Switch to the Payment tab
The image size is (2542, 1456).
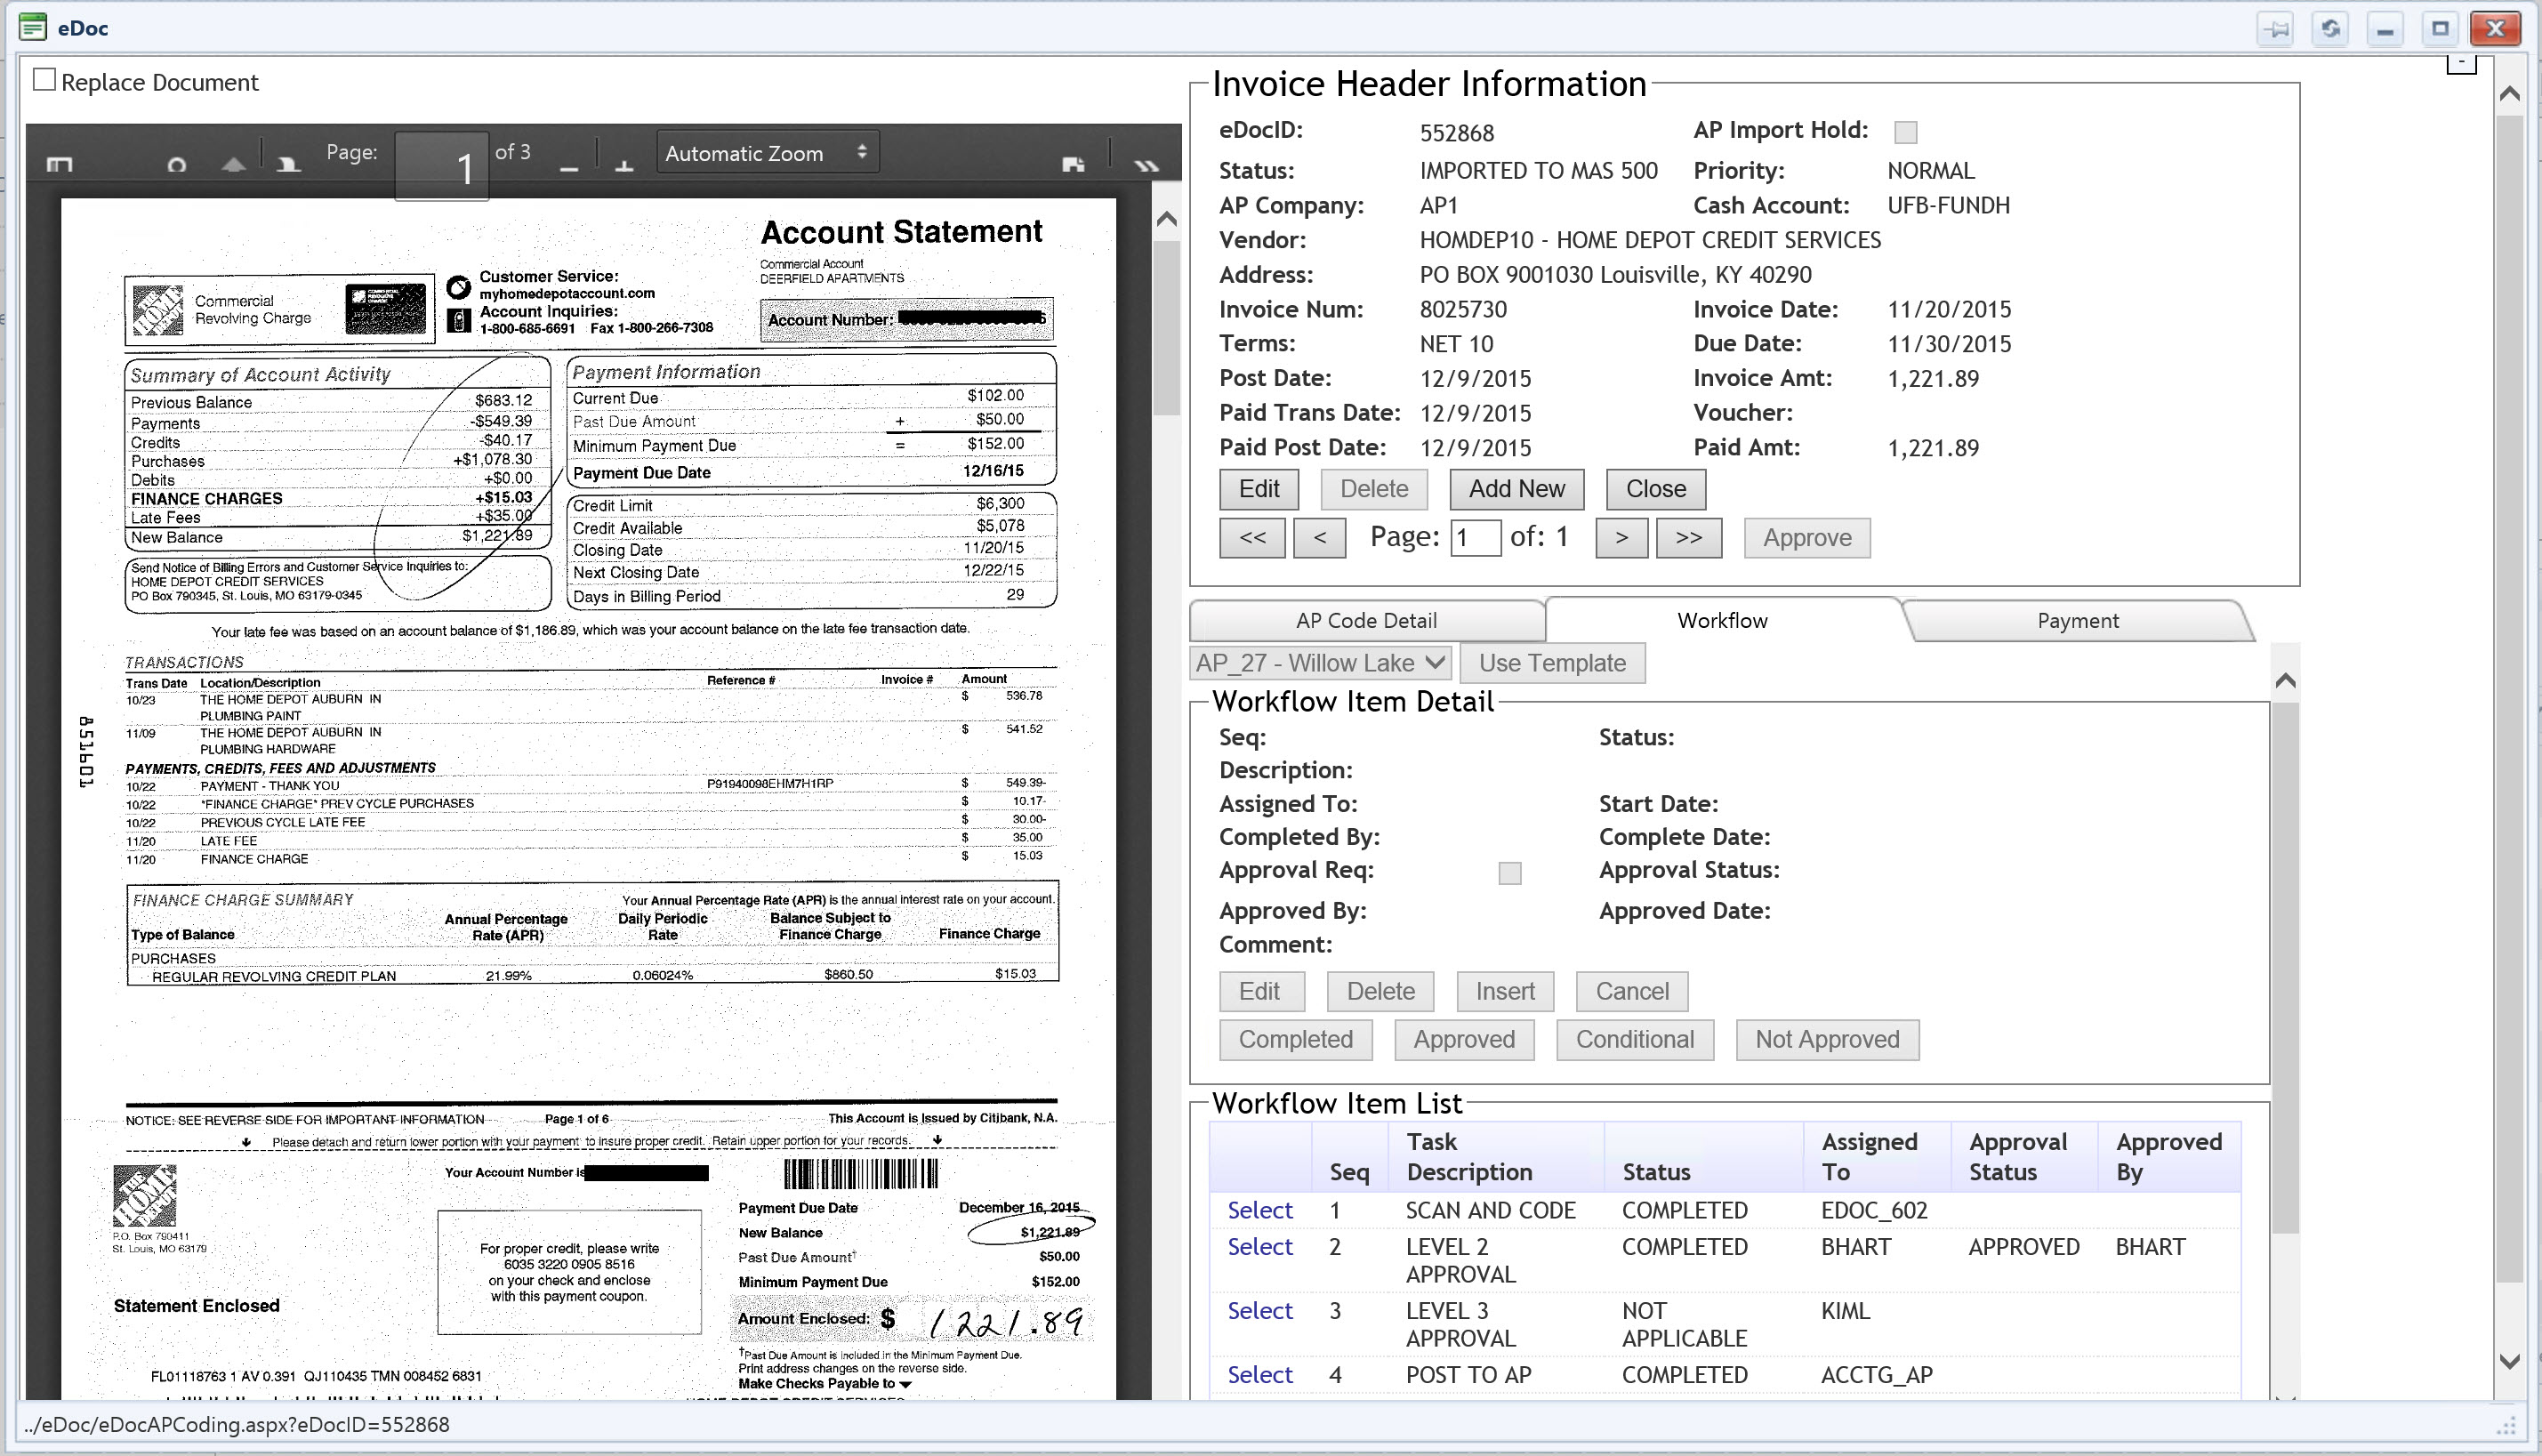click(x=2077, y=621)
